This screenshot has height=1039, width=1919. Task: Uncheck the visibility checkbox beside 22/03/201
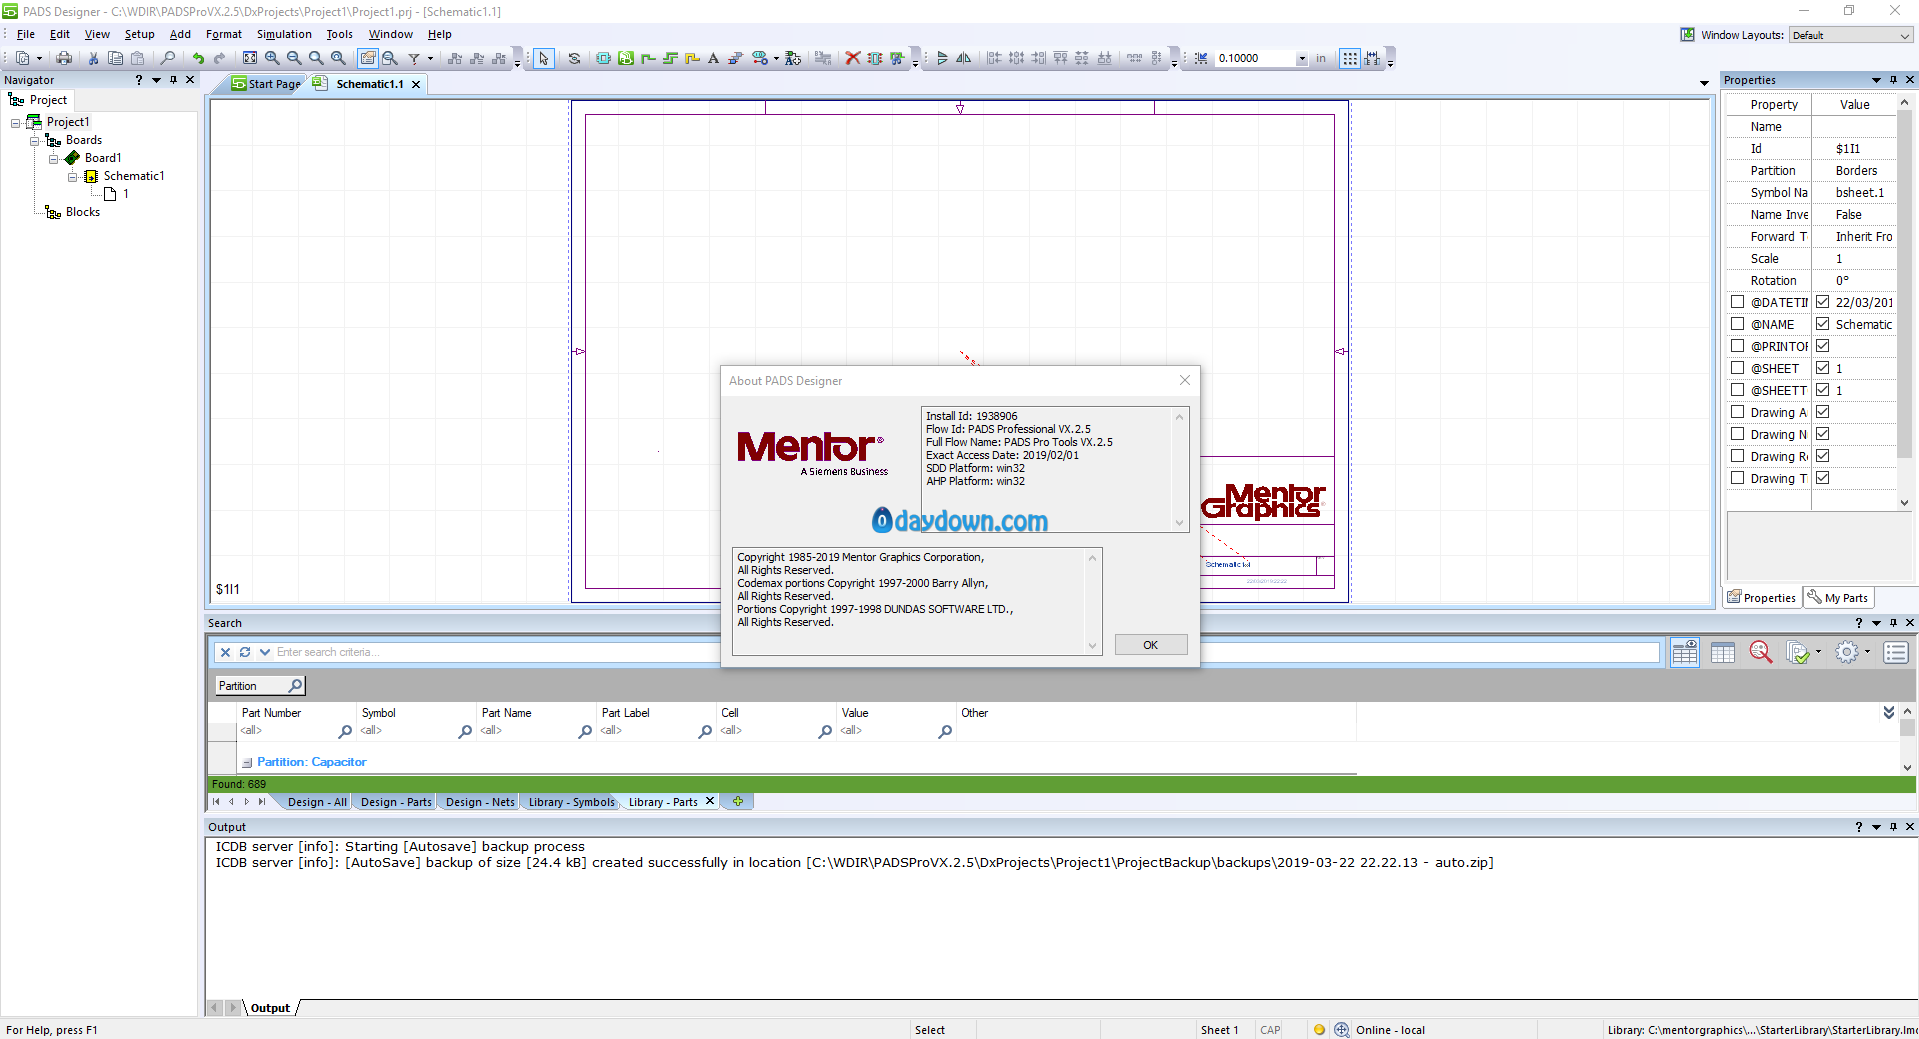pos(1823,302)
